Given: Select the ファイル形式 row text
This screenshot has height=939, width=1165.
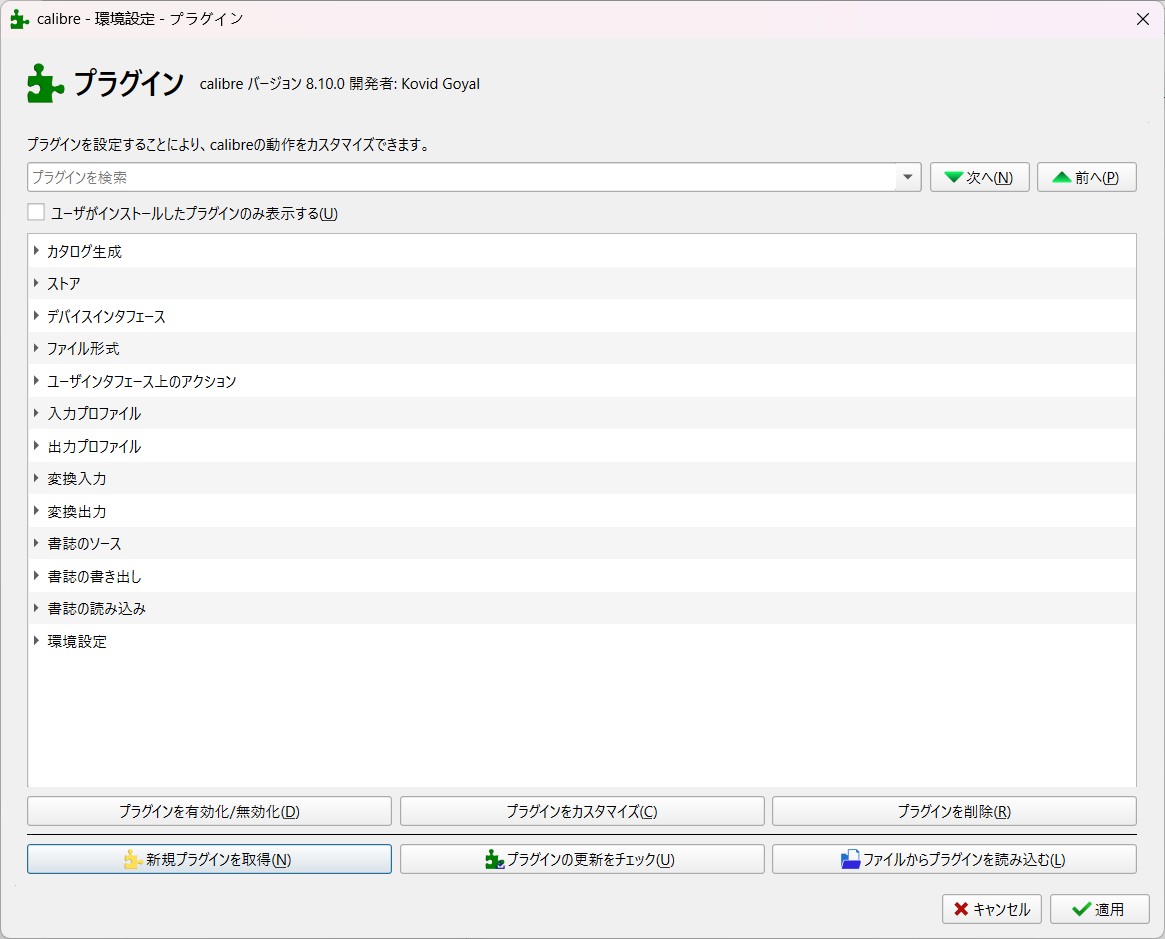Looking at the screenshot, I should click(83, 348).
